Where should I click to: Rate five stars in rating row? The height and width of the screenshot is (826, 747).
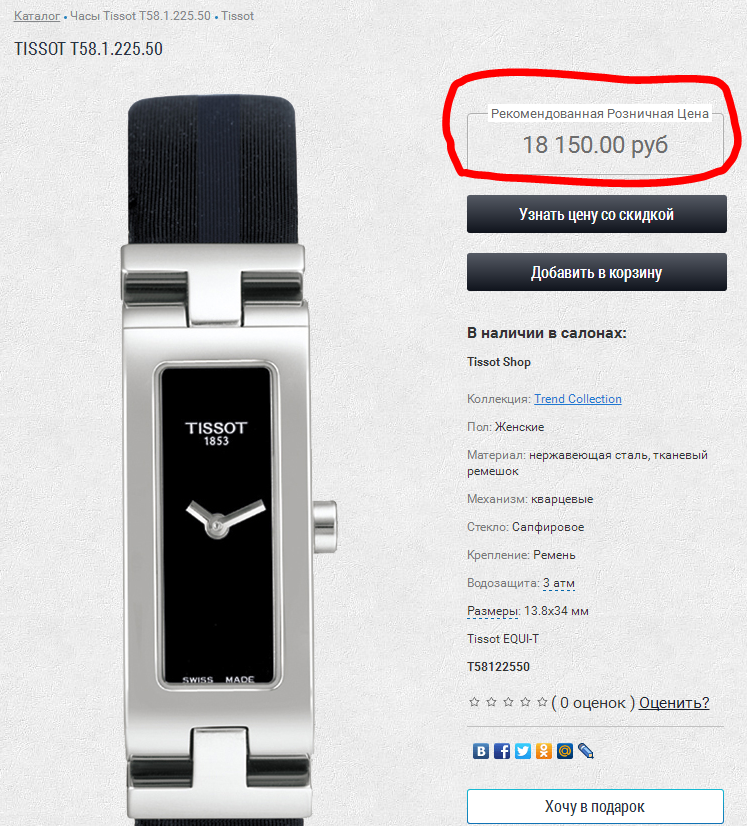[542, 702]
